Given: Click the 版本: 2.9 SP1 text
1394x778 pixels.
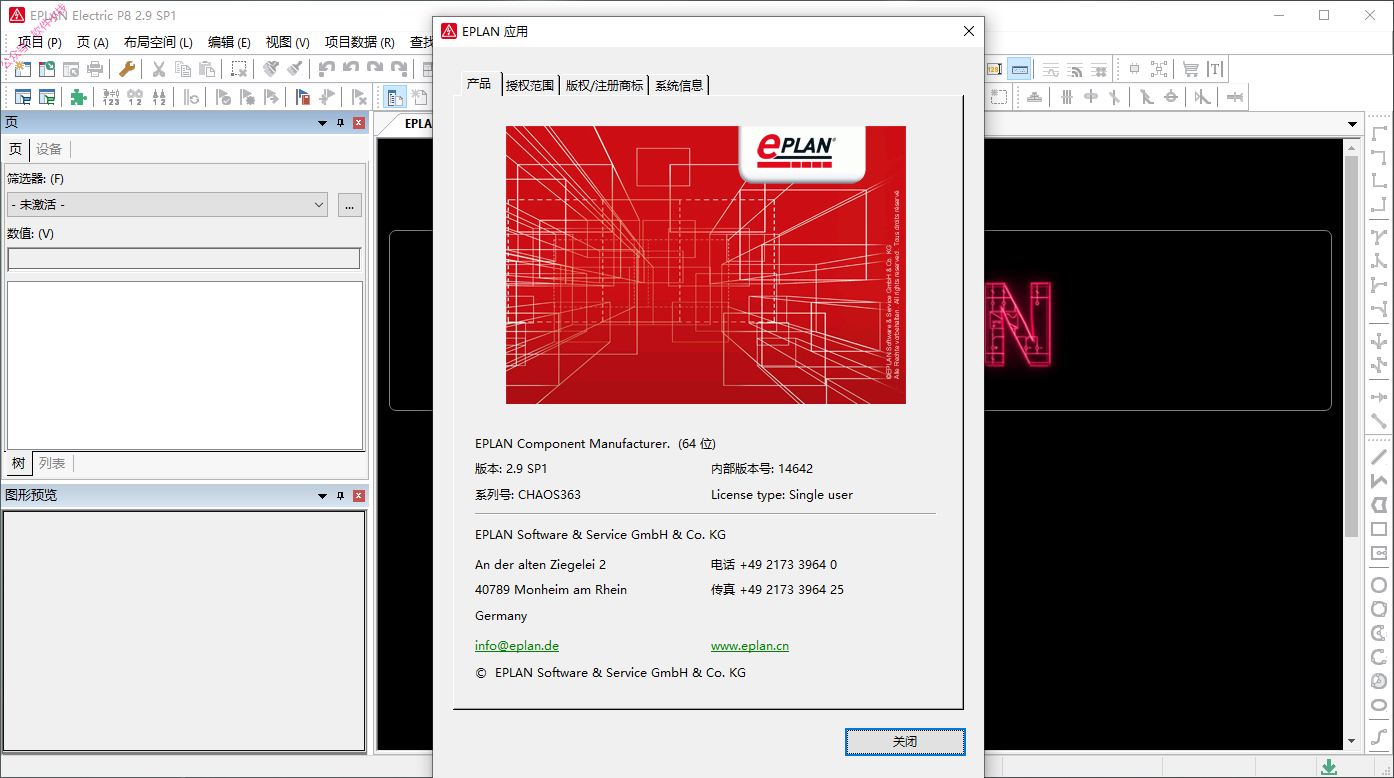Looking at the screenshot, I should pyautogui.click(x=511, y=468).
